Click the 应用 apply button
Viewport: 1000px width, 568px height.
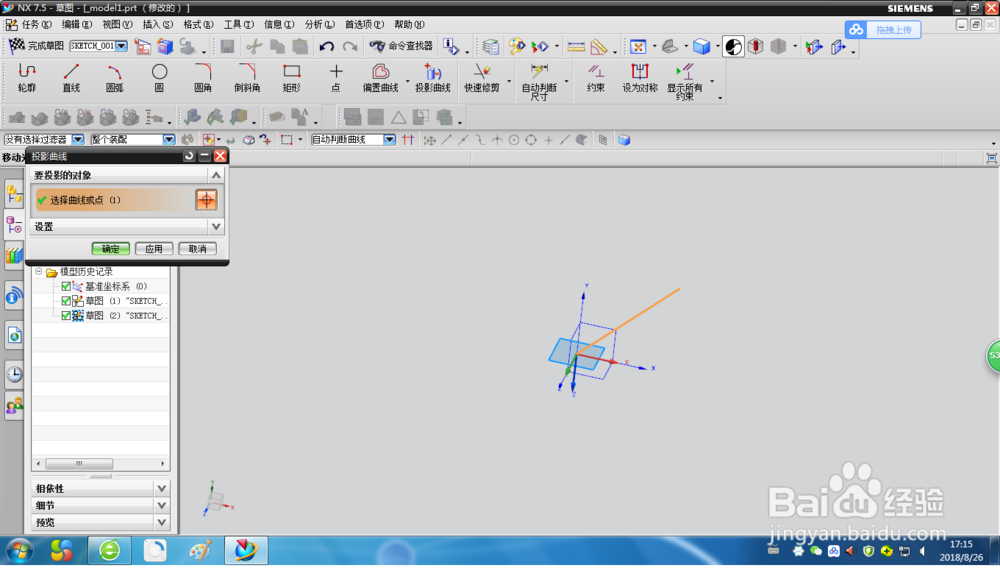click(154, 249)
